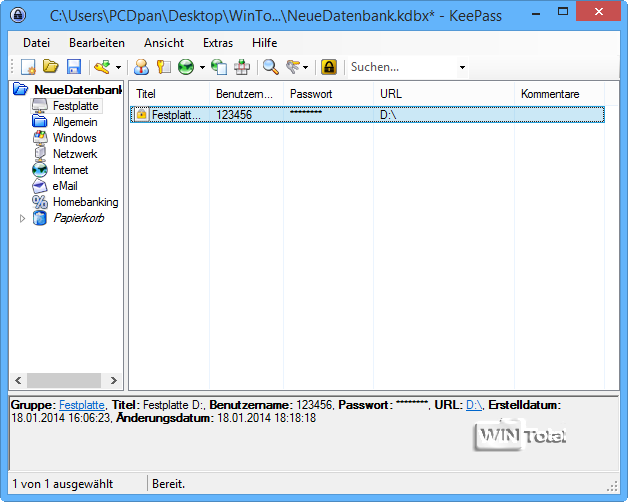Click the KeePass lock icon in title bar
The height and width of the screenshot is (502, 628).
click(x=18, y=15)
